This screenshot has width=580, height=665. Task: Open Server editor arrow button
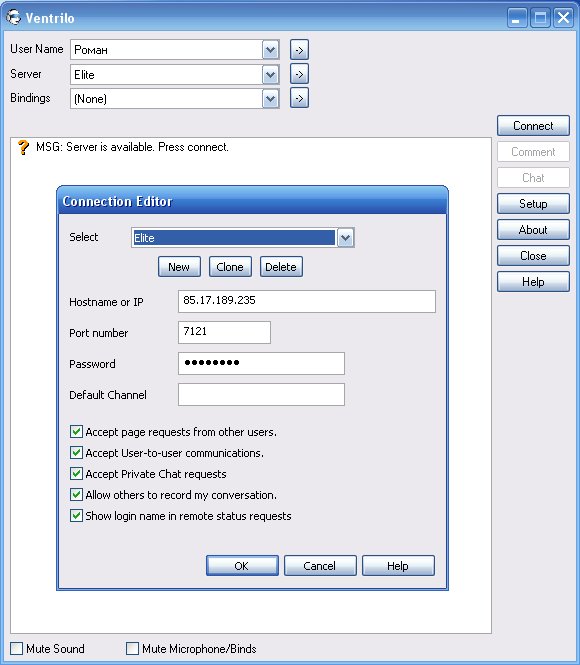[x=299, y=74]
